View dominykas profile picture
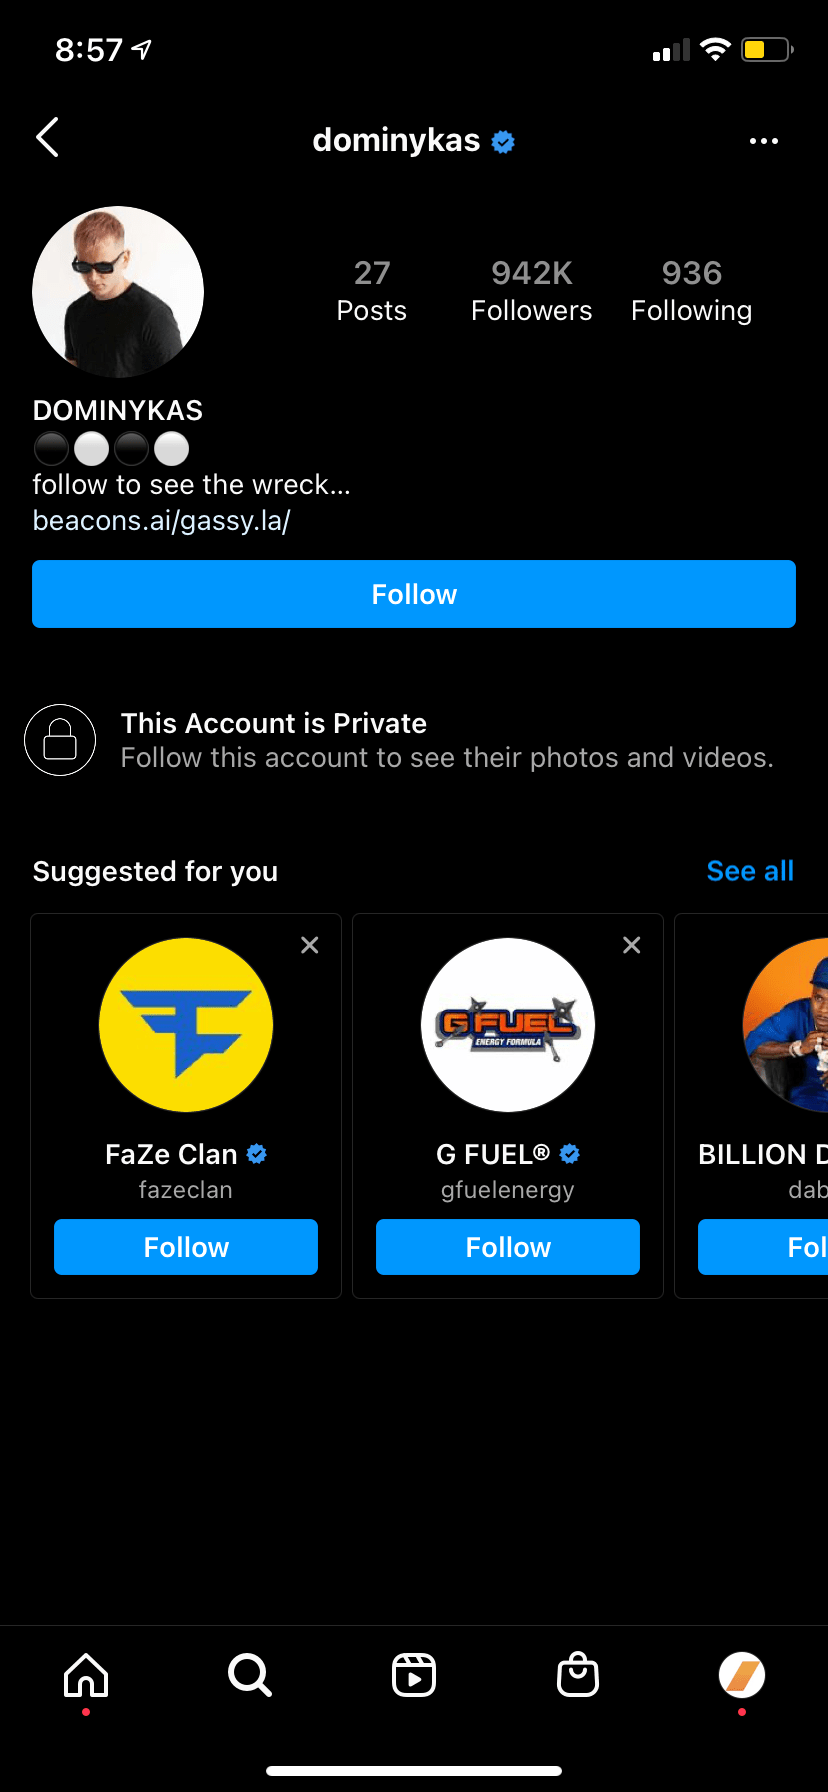This screenshot has height=1792, width=828. coord(118,292)
